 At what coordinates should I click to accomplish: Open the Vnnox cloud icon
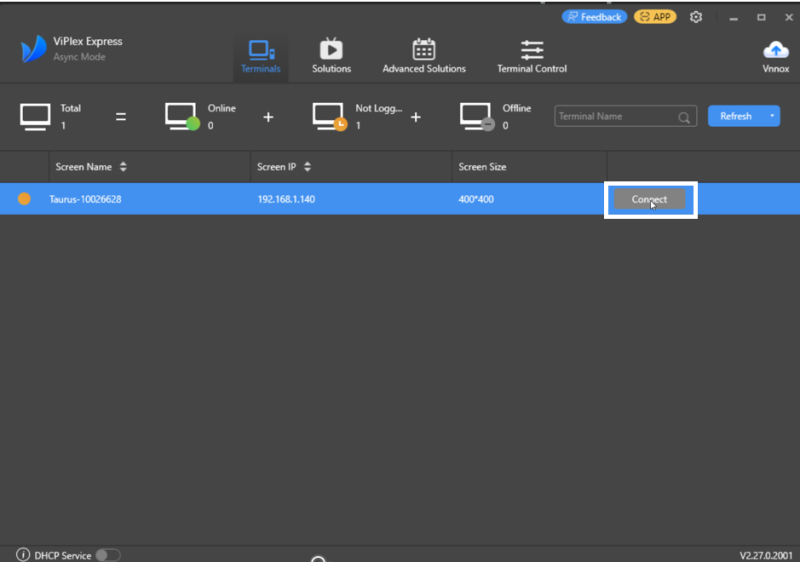click(x=776, y=51)
